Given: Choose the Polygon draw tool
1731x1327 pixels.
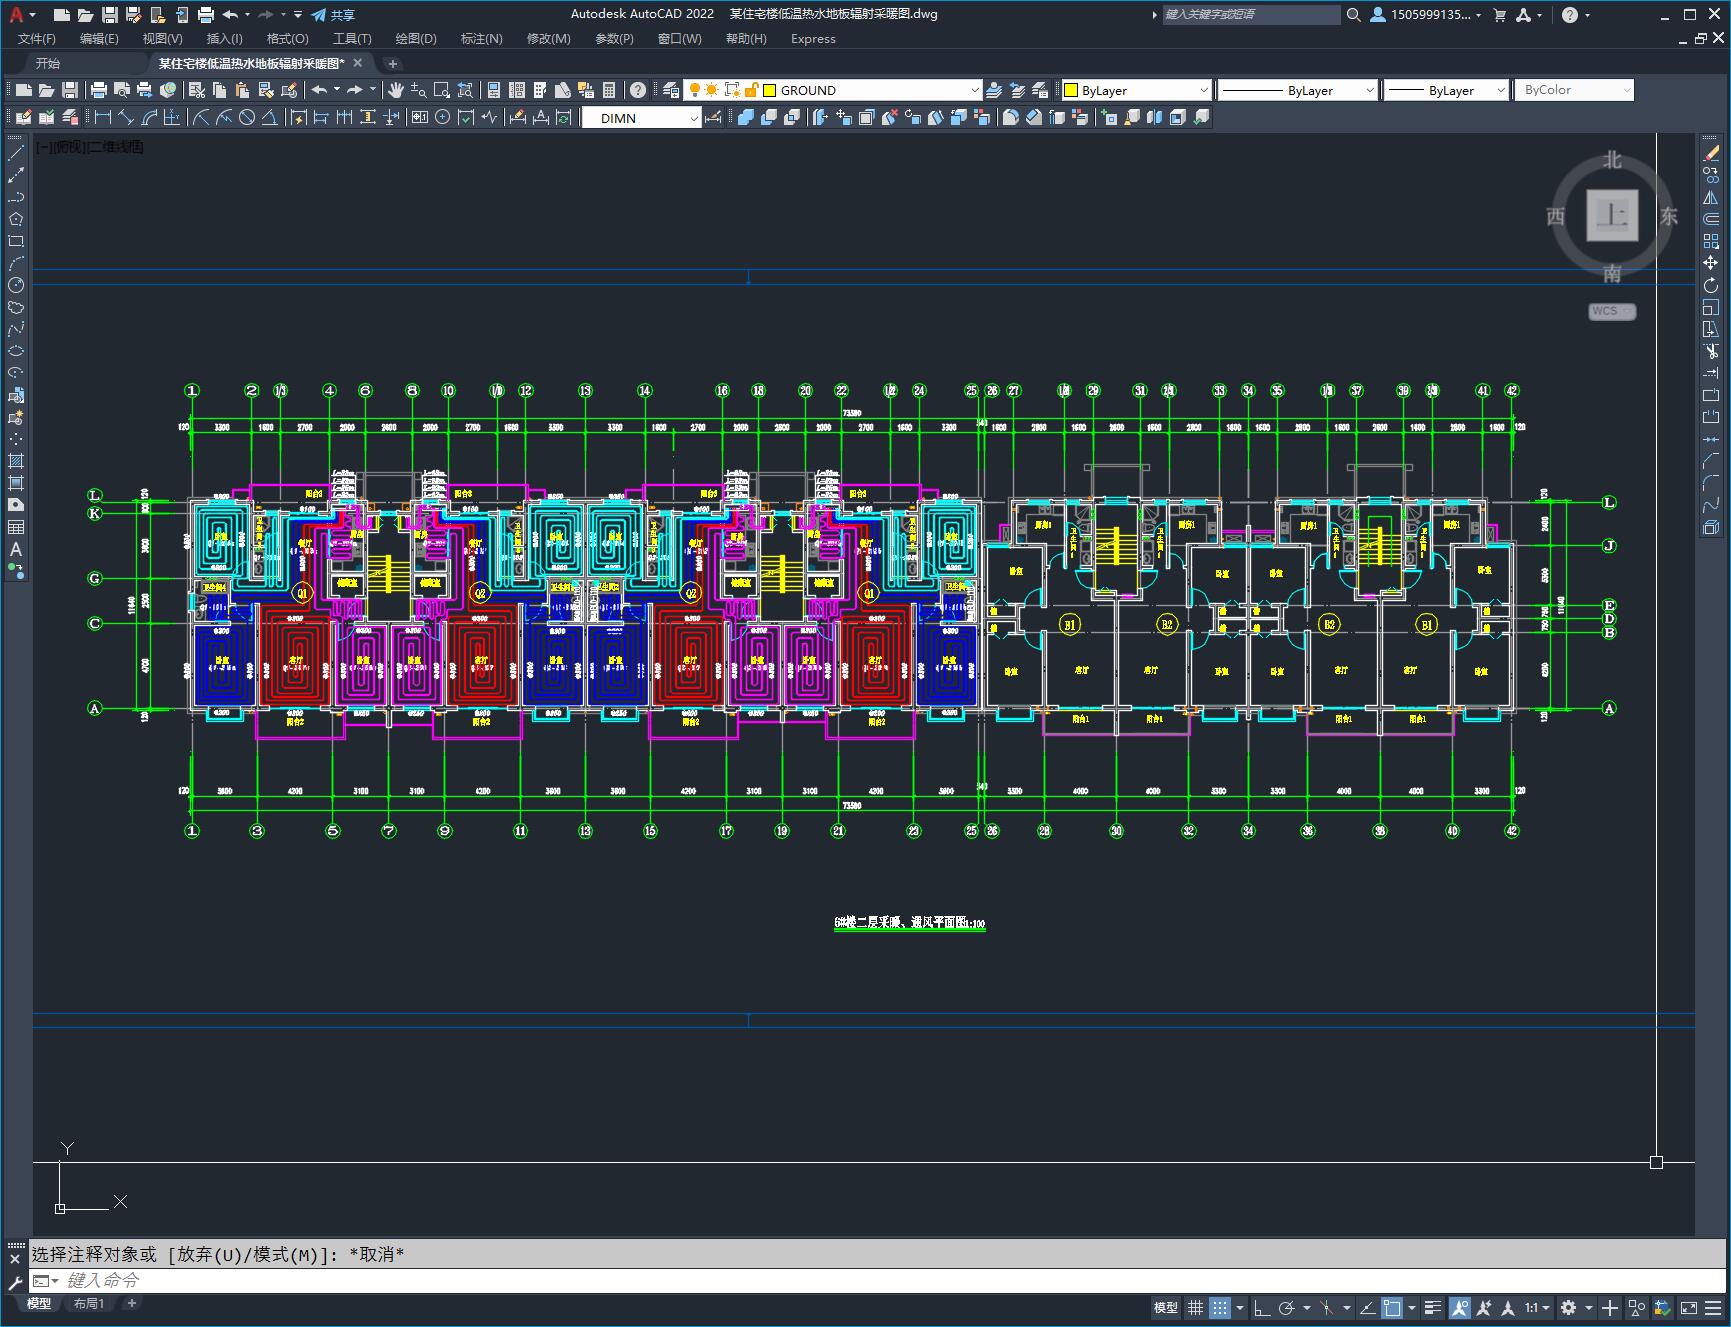Looking at the screenshot, I should click(16, 219).
